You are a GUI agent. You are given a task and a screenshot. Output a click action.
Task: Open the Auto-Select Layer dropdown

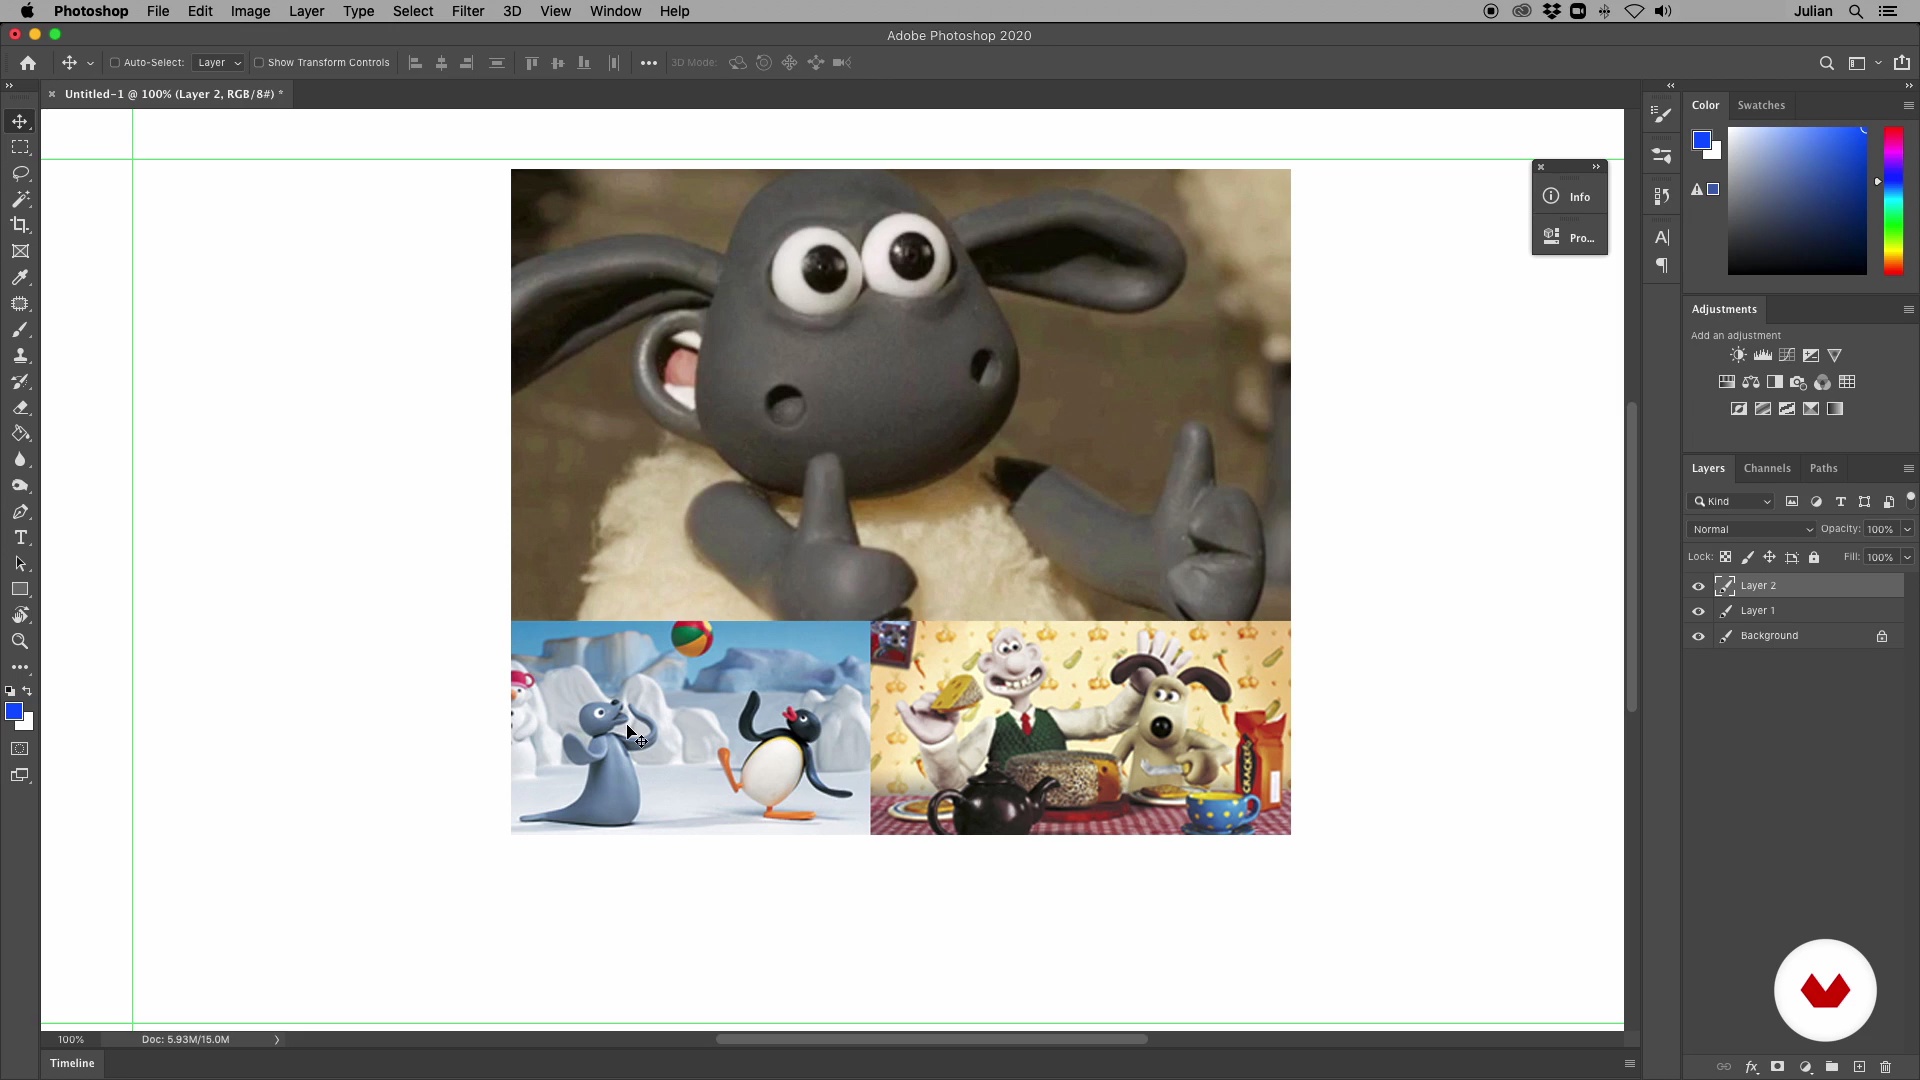coord(218,63)
